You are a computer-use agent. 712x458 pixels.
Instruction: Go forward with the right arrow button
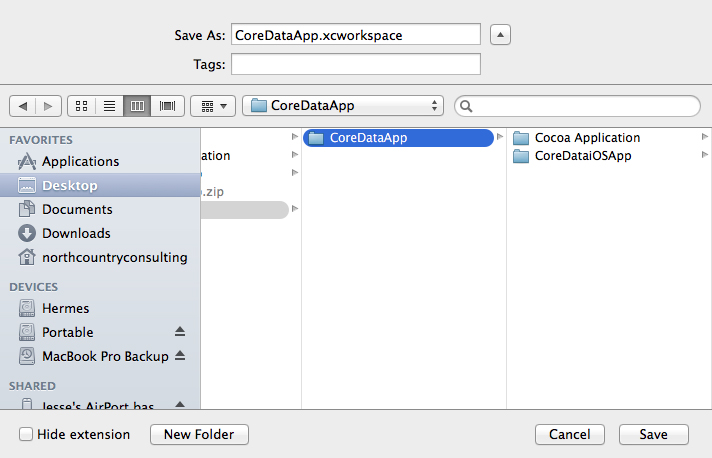pyautogui.click(x=48, y=106)
